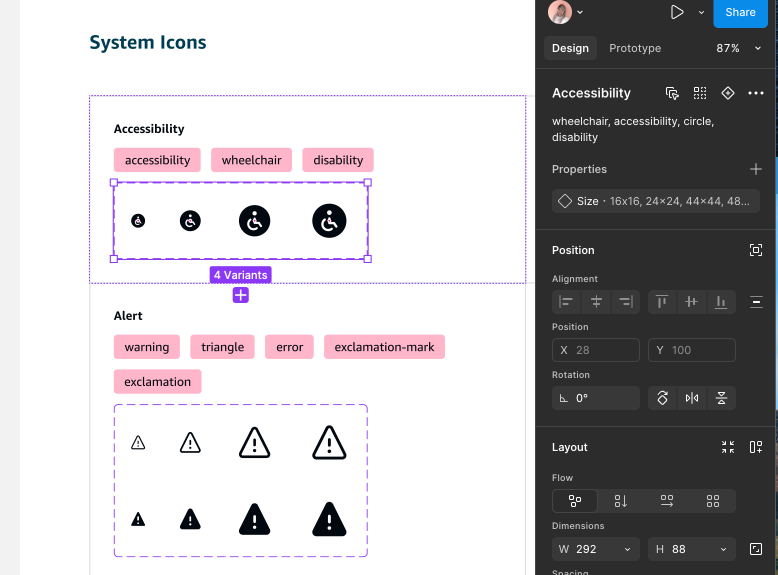The width and height of the screenshot is (778, 575).
Task: Click the X position field
Action: 595,350
